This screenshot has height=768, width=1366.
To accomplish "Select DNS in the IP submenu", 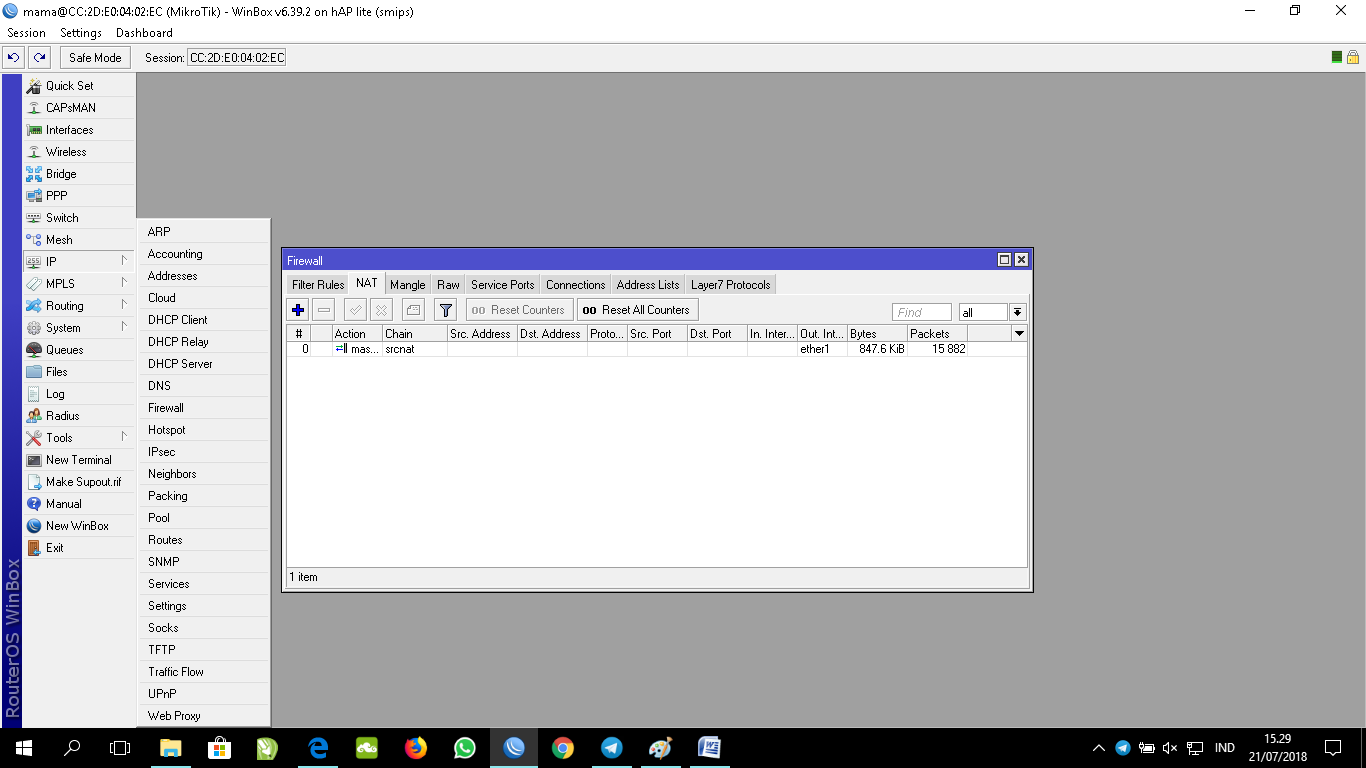I will (x=204, y=386).
